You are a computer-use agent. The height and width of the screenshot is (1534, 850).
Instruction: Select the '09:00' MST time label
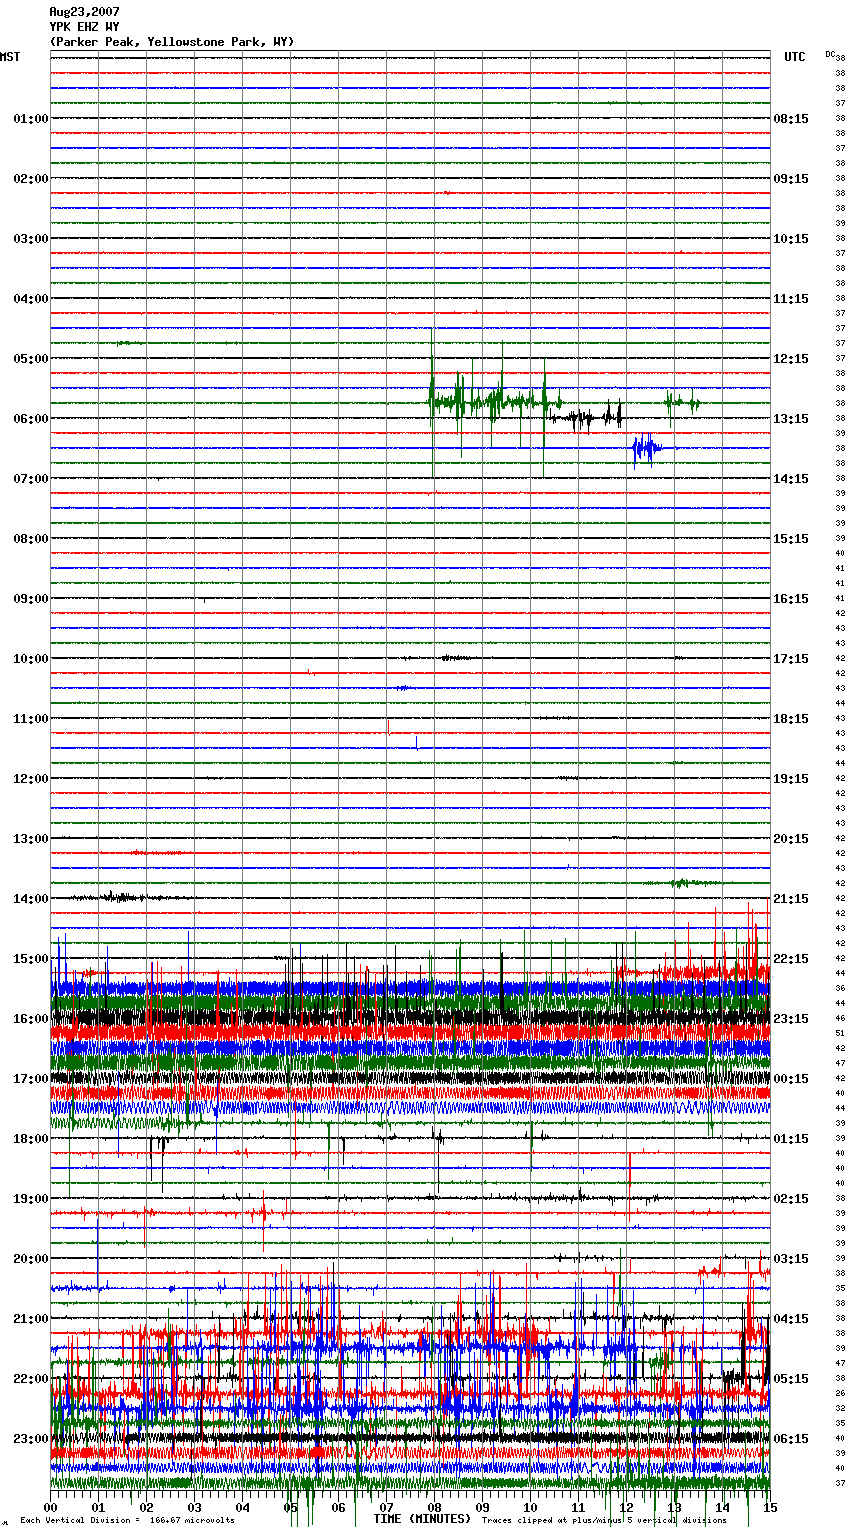coord(31,599)
